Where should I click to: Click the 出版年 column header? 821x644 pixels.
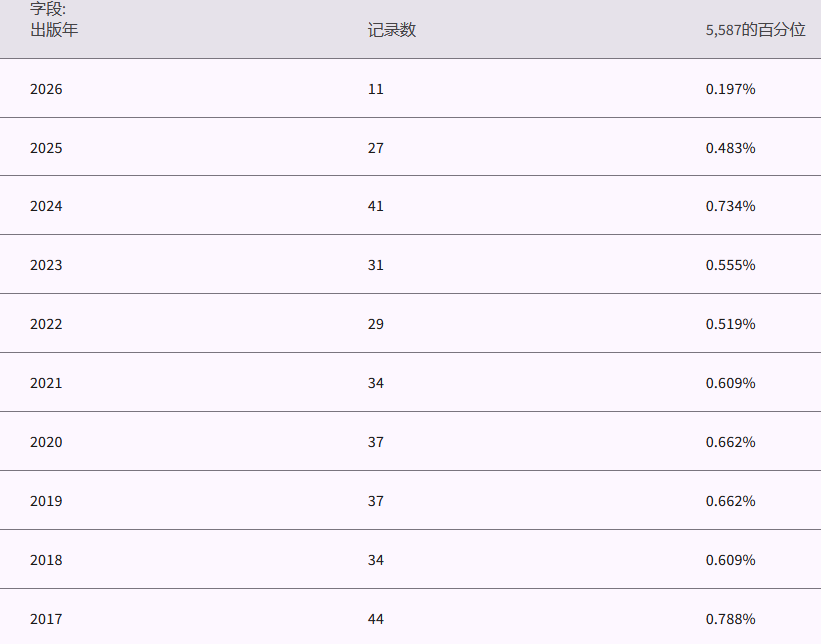[54, 30]
